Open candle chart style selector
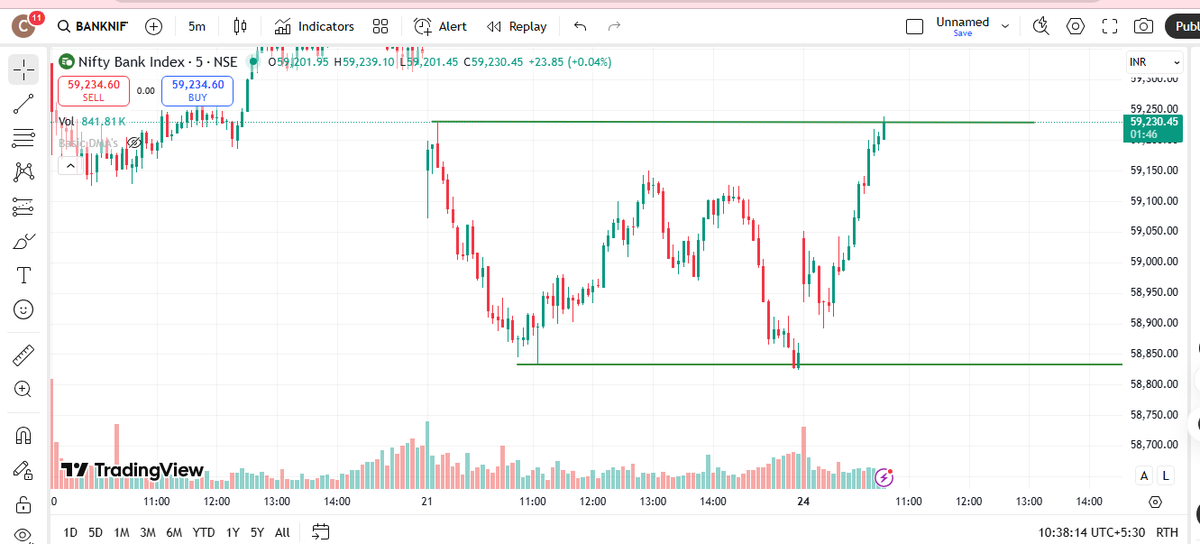 pos(240,27)
